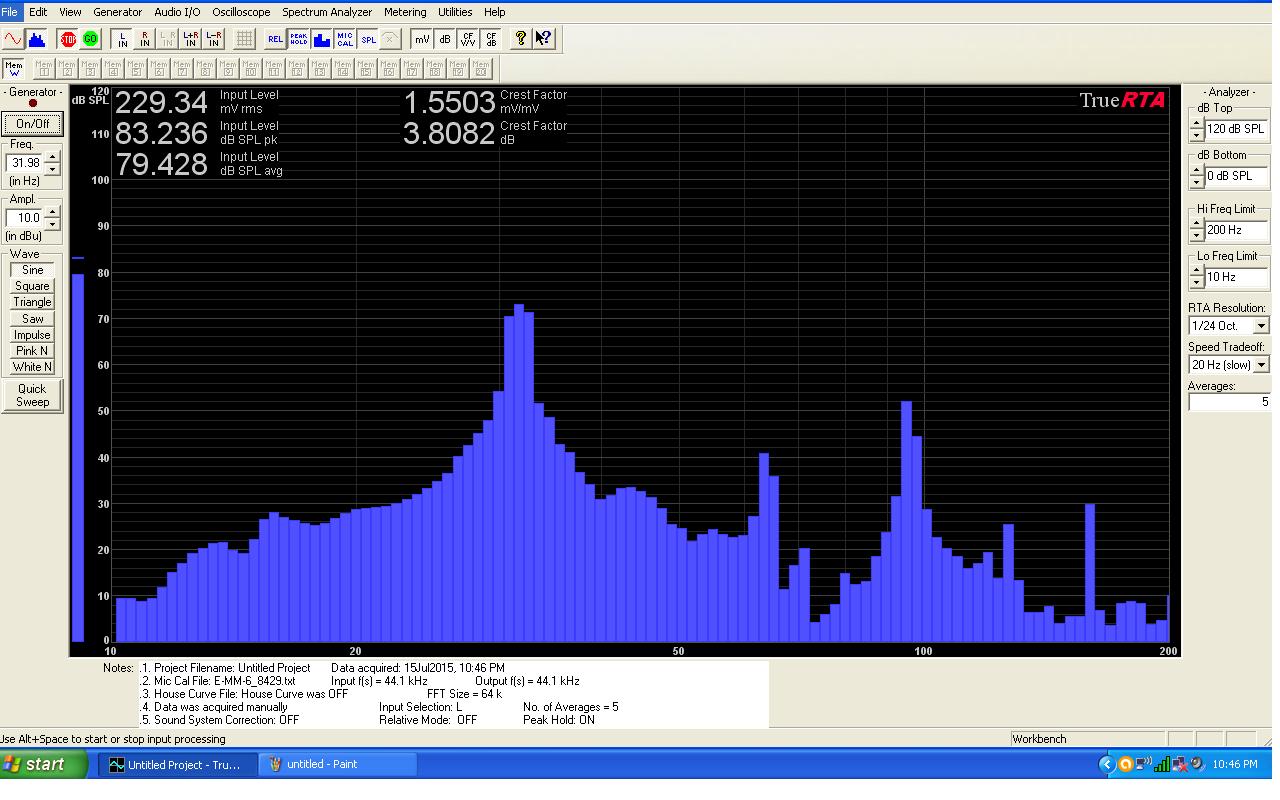
Task: Lower dB Bottom with the down arrow
Action: pyautogui.click(x=1197, y=181)
